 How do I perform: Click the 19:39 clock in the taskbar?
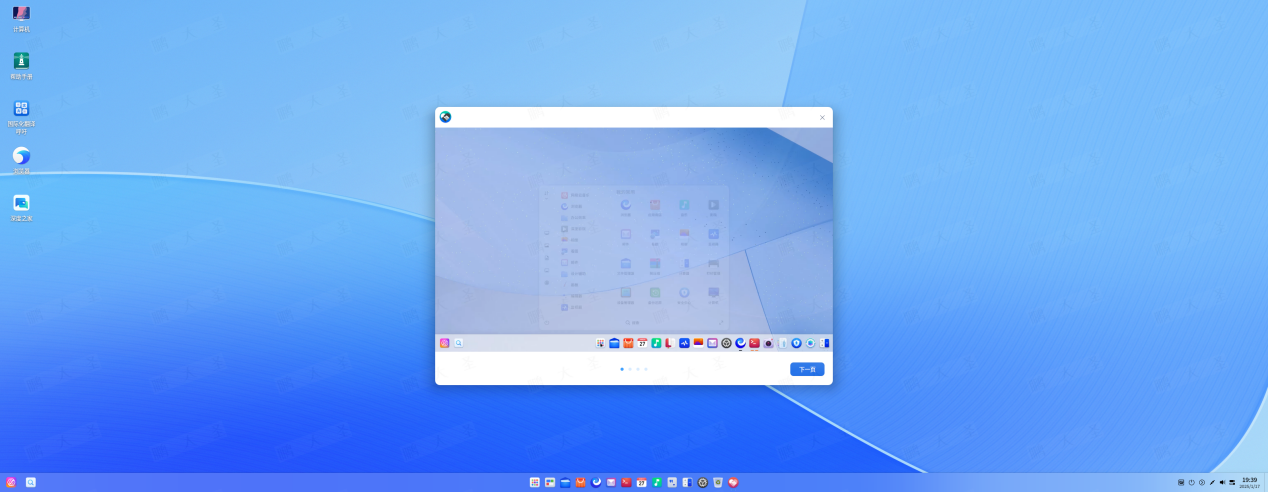1250,482
